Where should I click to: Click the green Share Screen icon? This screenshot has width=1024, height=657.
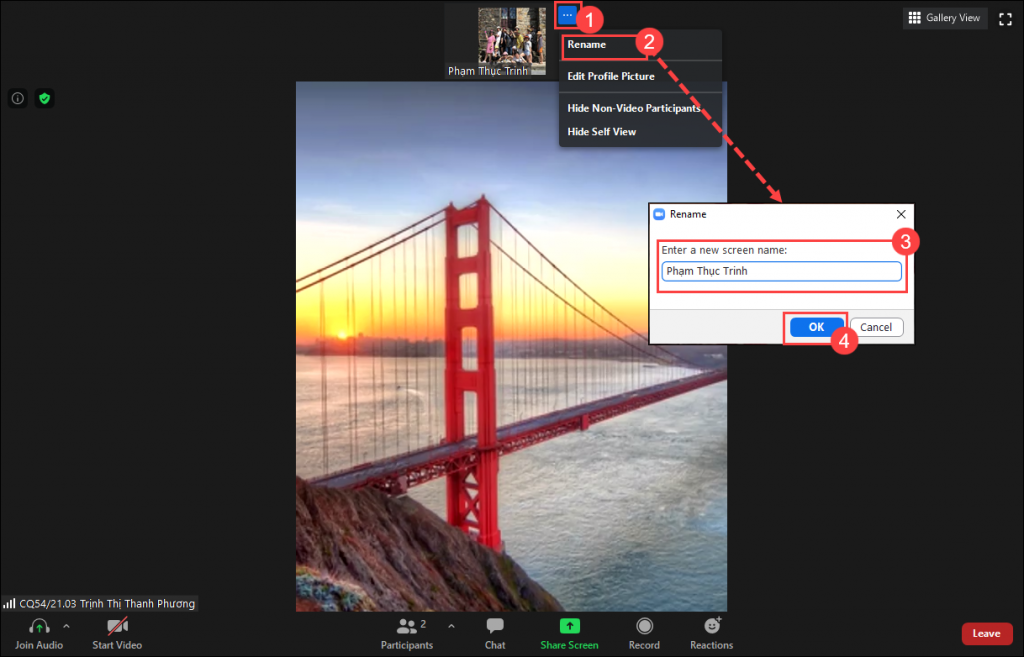pos(569,626)
